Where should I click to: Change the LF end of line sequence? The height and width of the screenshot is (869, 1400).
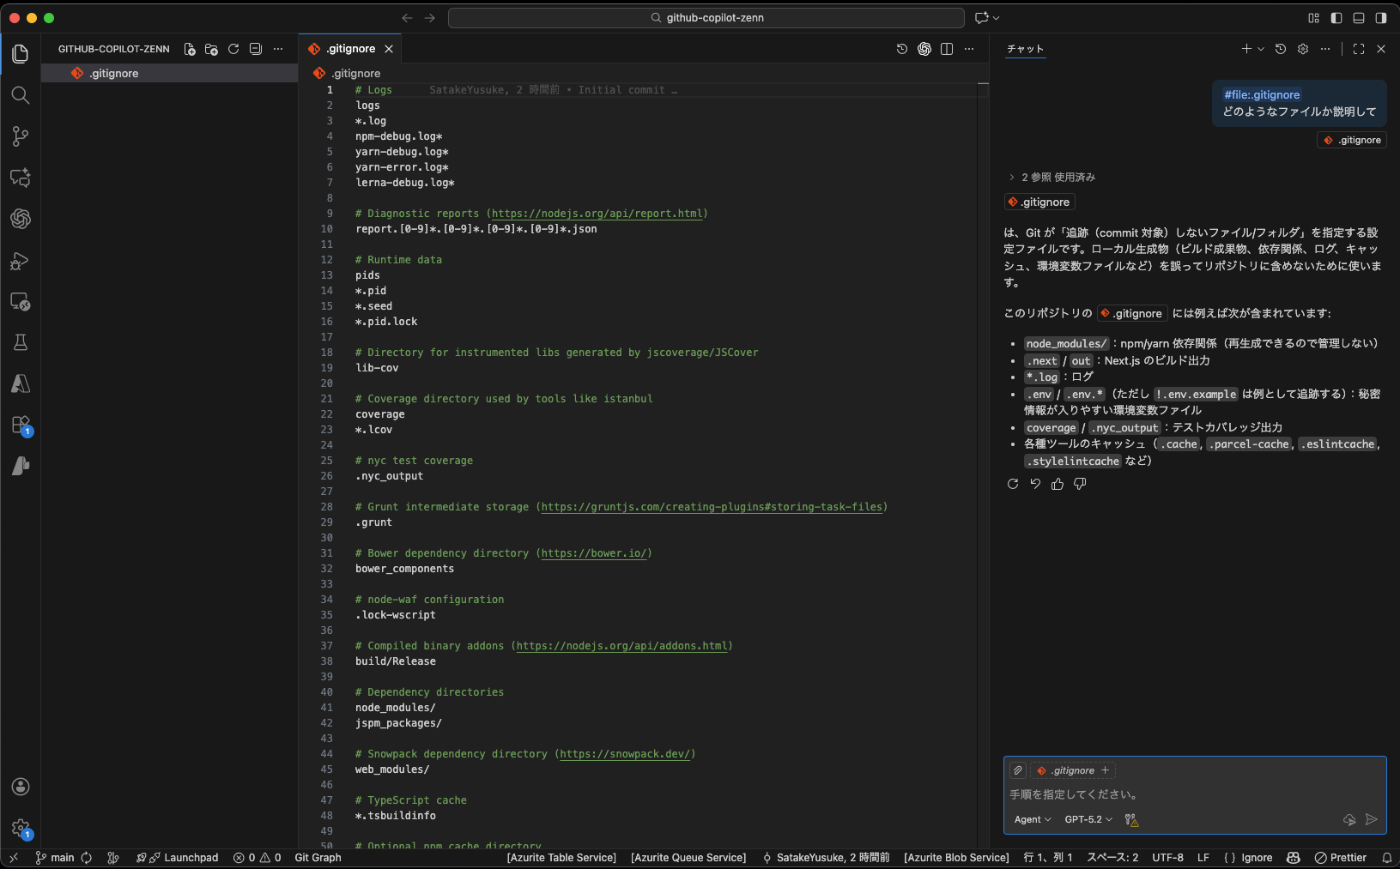pyautogui.click(x=1203, y=858)
